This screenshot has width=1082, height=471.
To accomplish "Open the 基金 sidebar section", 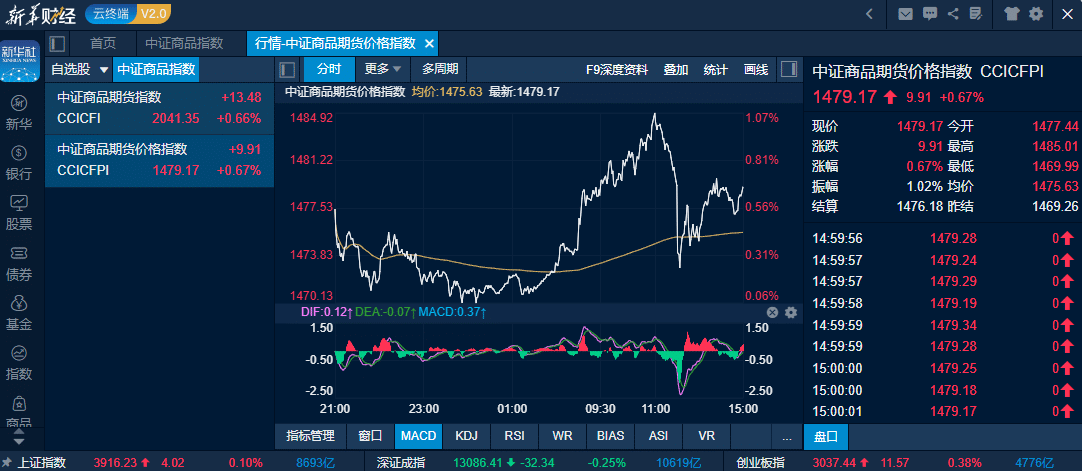I will pyautogui.click(x=19, y=312).
